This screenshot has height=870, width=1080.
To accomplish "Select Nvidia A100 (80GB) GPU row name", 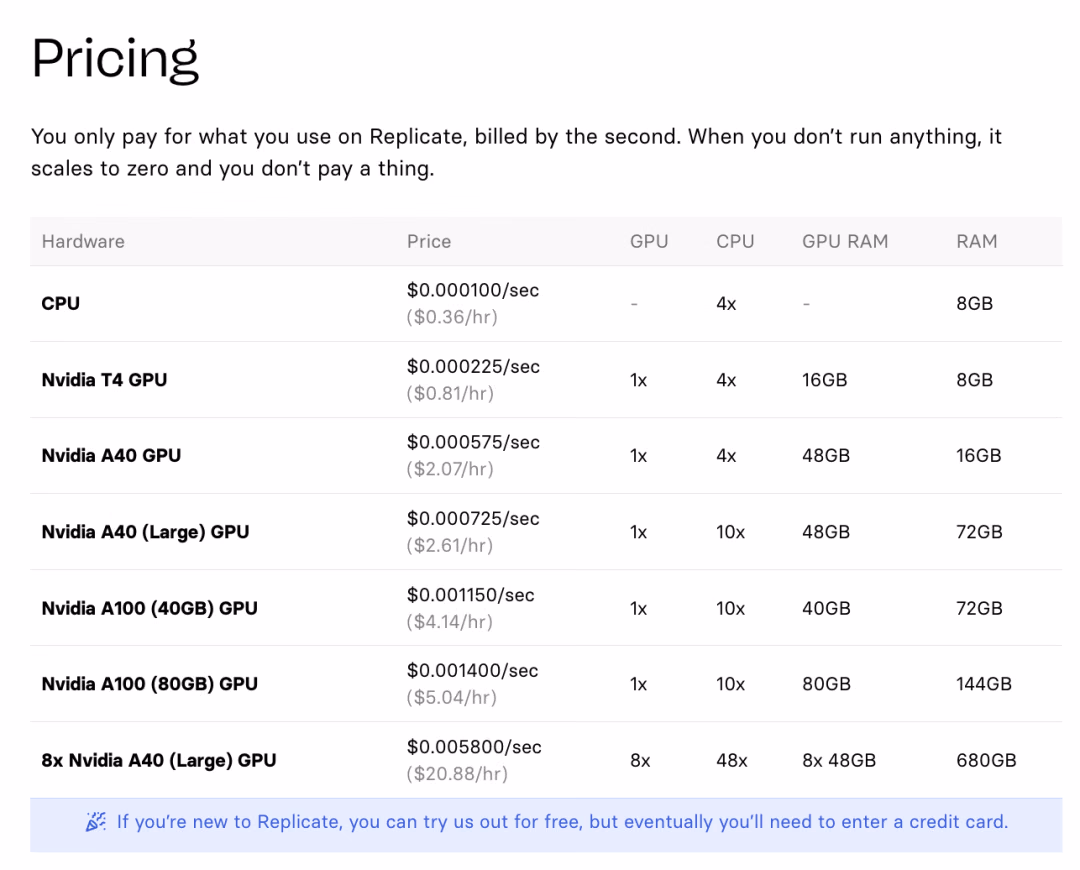I will tap(149, 684).
